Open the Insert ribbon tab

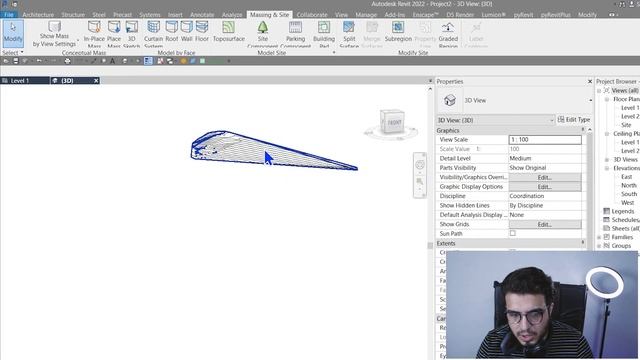click(x=175, y=15)
